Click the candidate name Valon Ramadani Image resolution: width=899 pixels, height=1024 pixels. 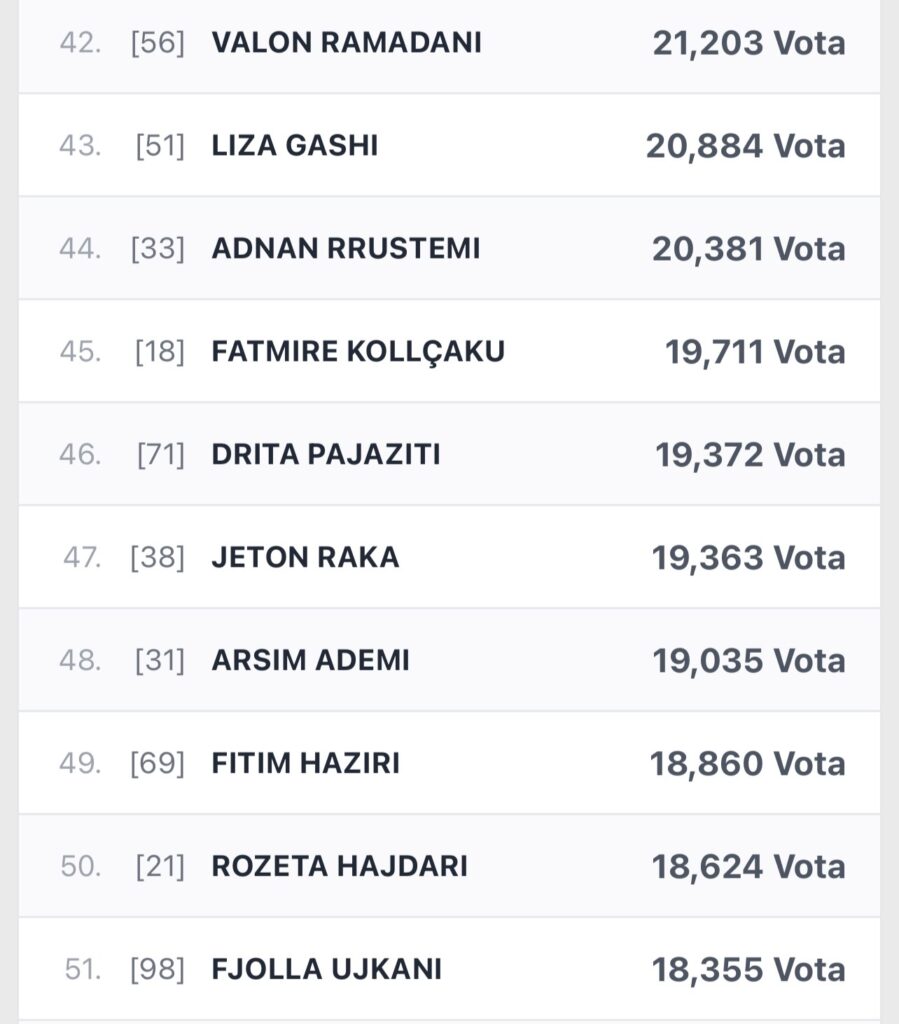pyautogui.click(x=346, y=43)
